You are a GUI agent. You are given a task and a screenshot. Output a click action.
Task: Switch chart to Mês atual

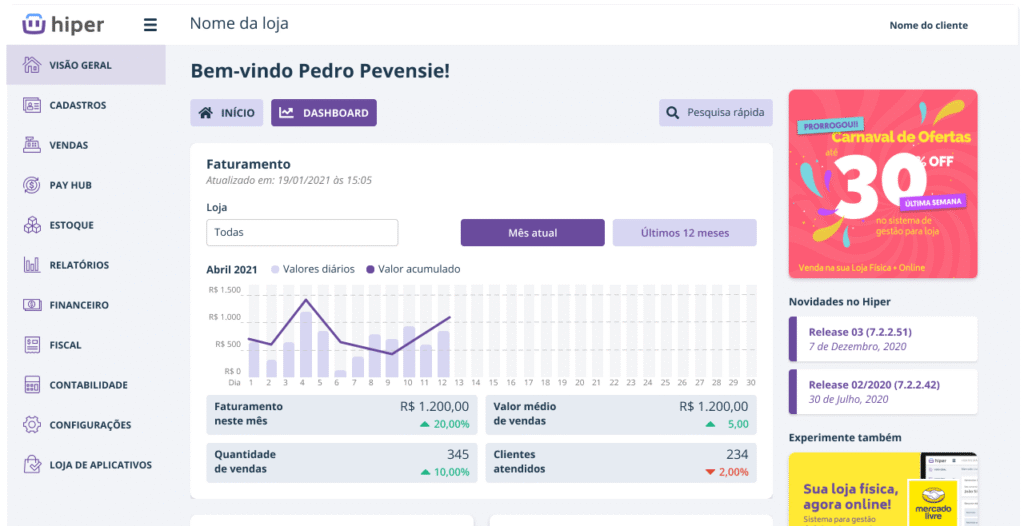[x=532, y=233]
